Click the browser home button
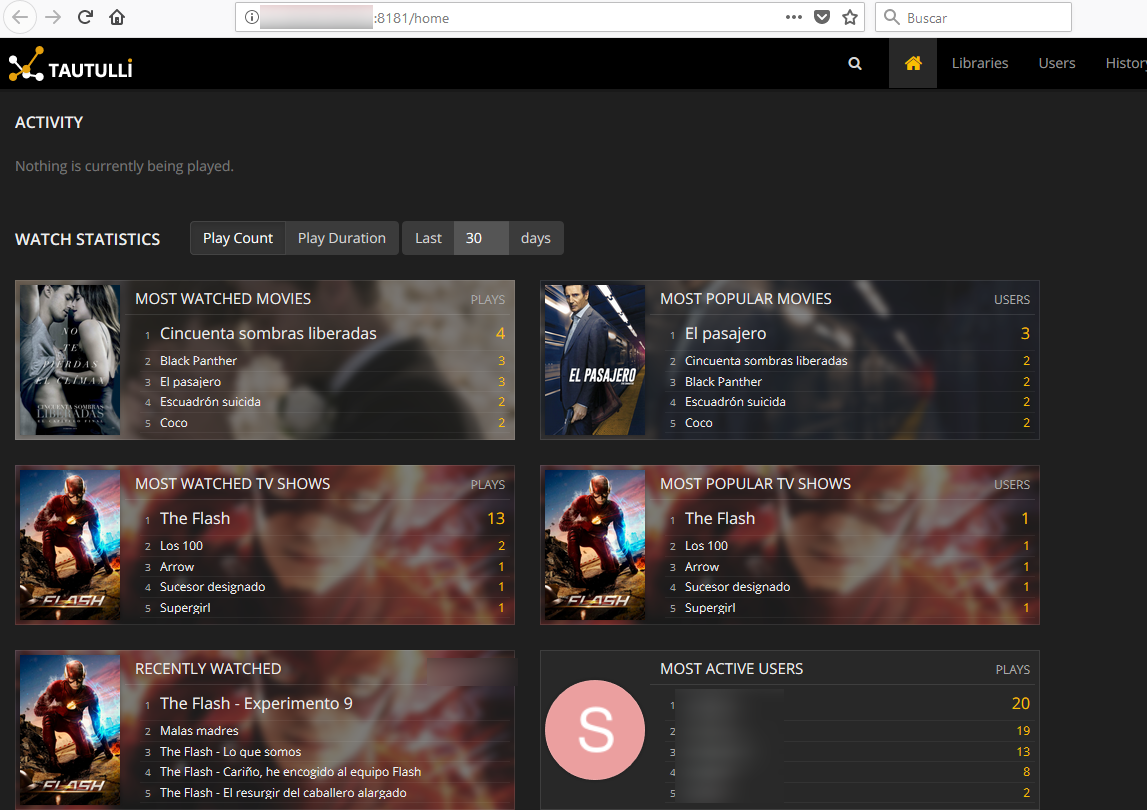The image size is (1147, 810). tap(117, 18)
